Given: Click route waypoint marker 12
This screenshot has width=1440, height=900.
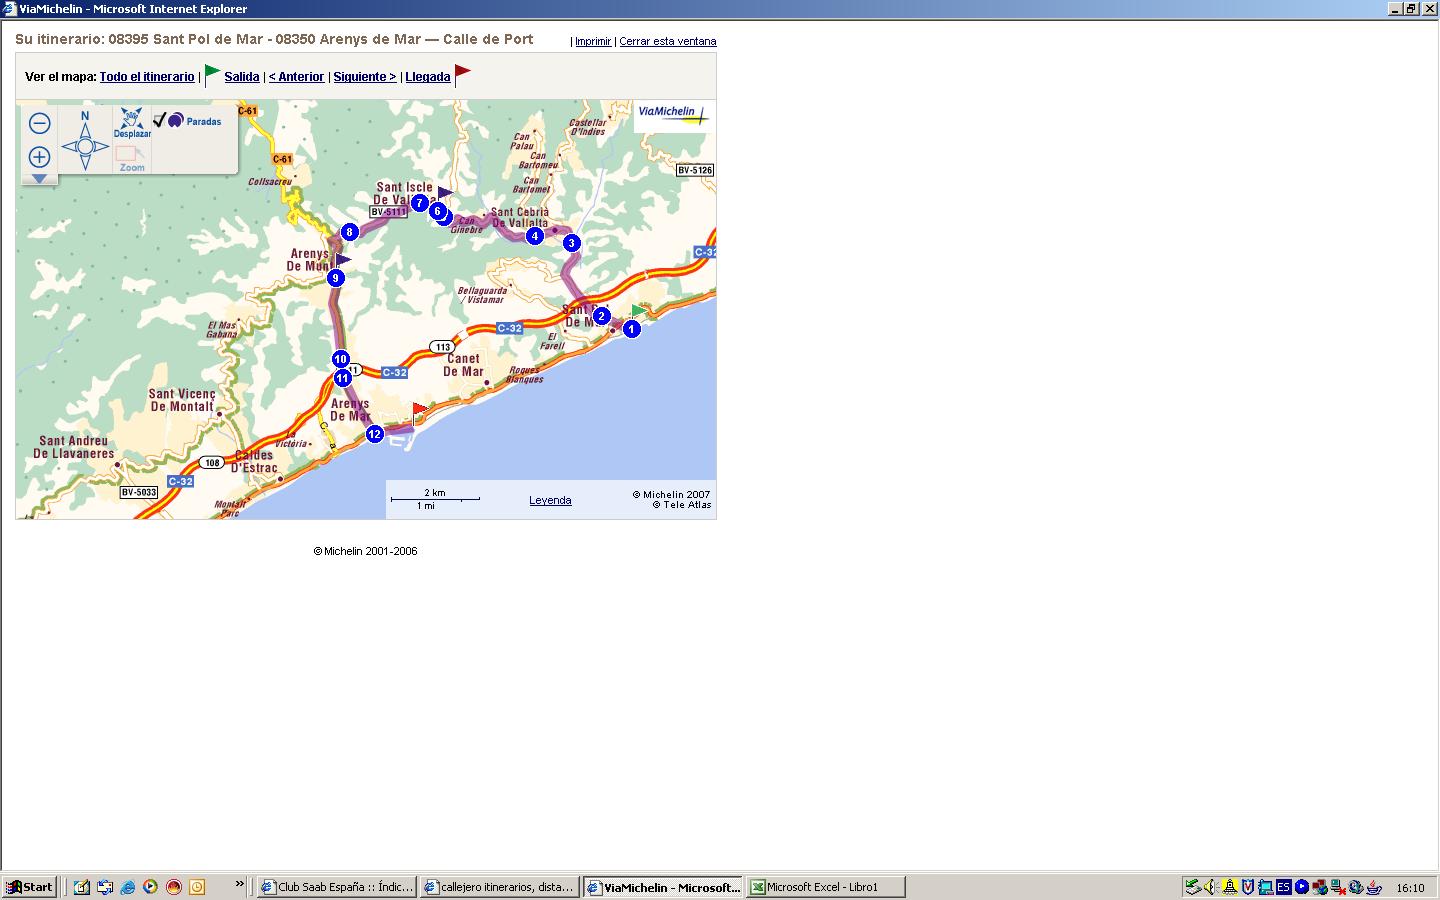Looking at the screenshot, I should (375, 434).
